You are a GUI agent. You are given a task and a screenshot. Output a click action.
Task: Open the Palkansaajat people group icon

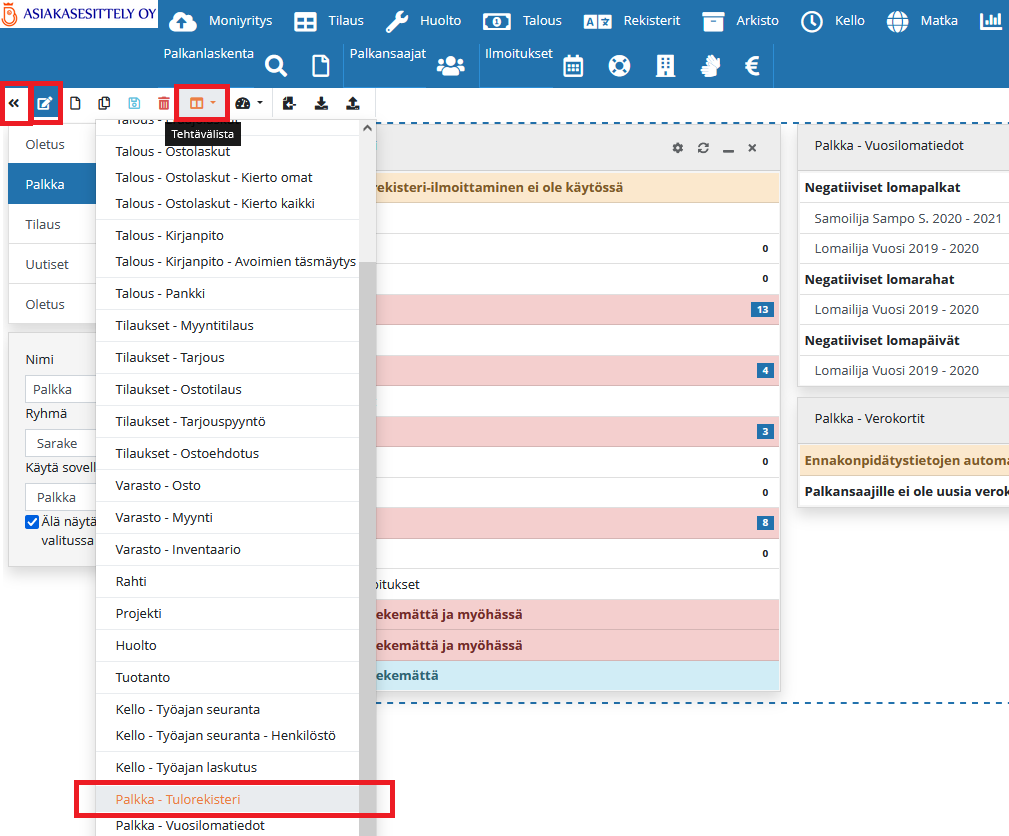451,66
